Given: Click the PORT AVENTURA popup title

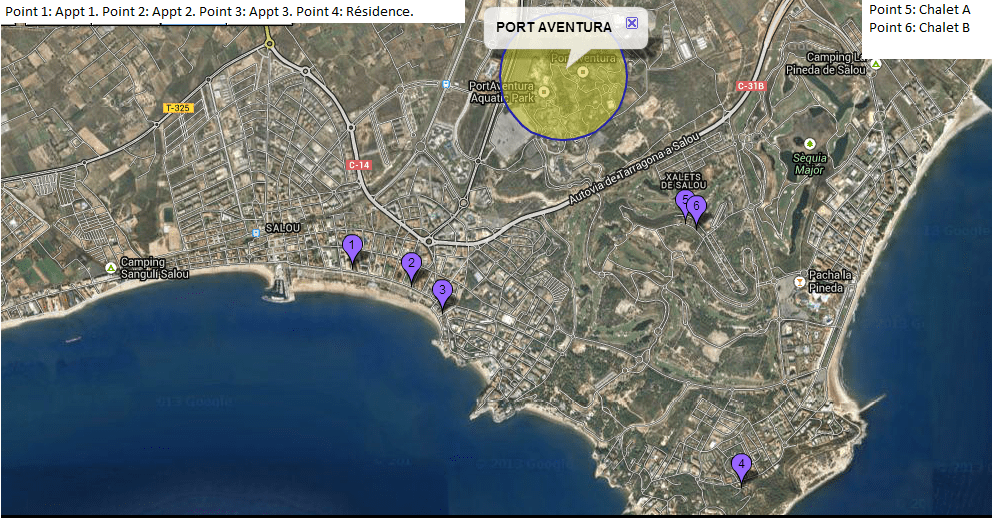Looking at the screenshot, I should 554,27.
